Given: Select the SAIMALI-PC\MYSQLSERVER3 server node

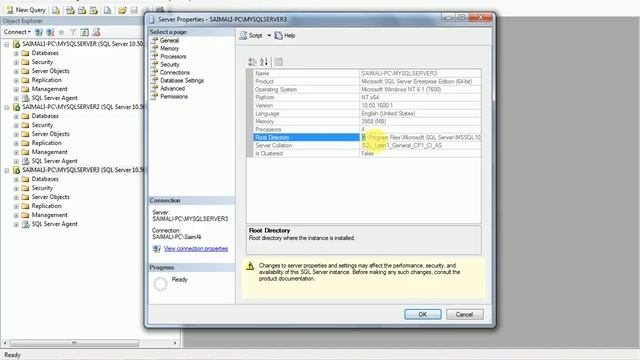Looking at the screenshot, I should [83, 170].
